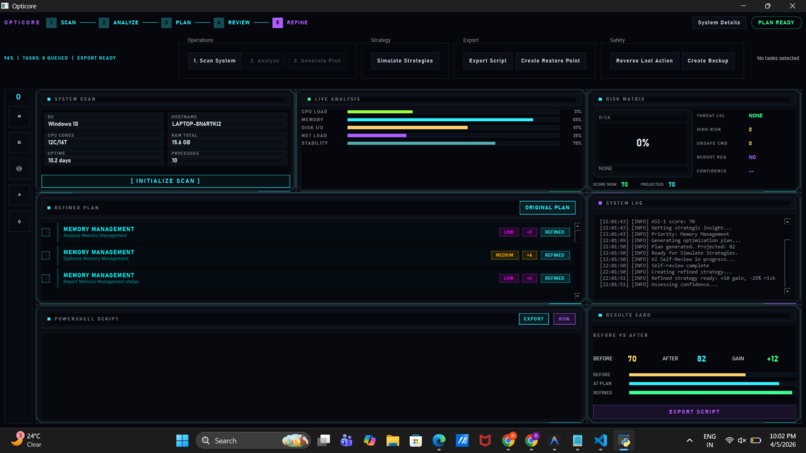
Task: Switch to the REVIEW step
Action: (239, 23)
